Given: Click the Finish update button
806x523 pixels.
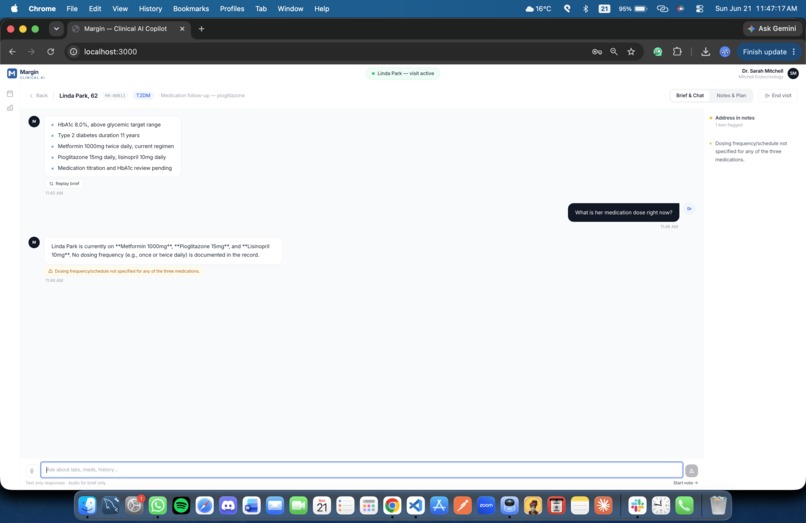Looking at the screenshot, I should (764, 51).
